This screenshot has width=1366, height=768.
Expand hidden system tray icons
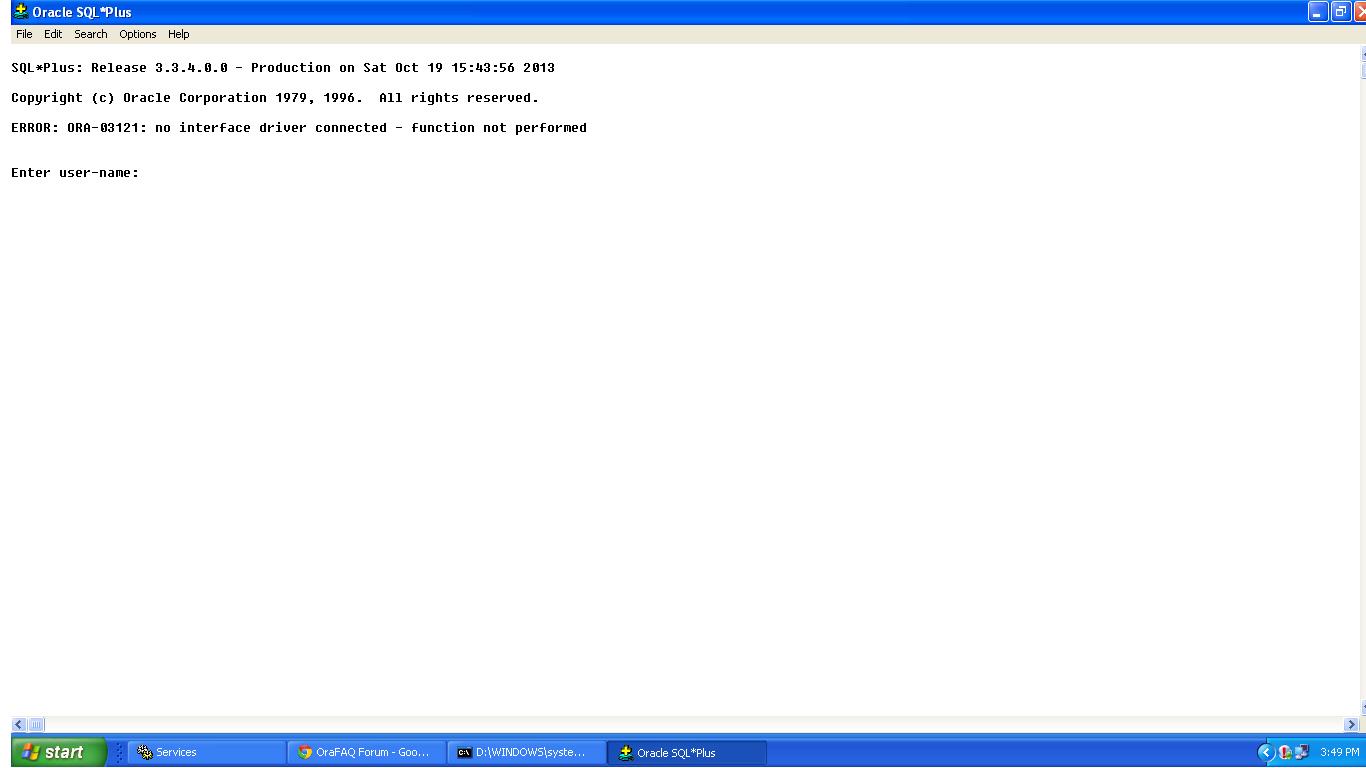click(x=1265, y=752)
